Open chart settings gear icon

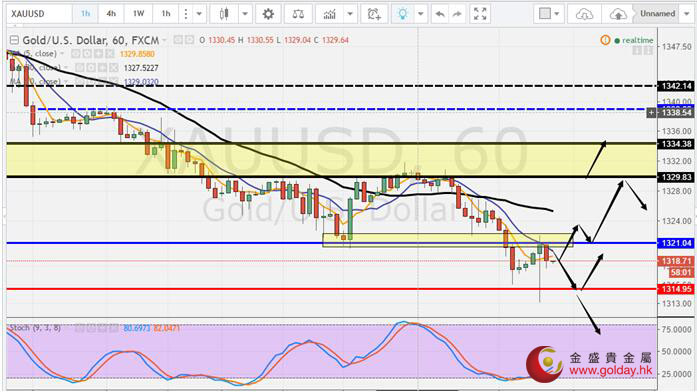[268, 14]
